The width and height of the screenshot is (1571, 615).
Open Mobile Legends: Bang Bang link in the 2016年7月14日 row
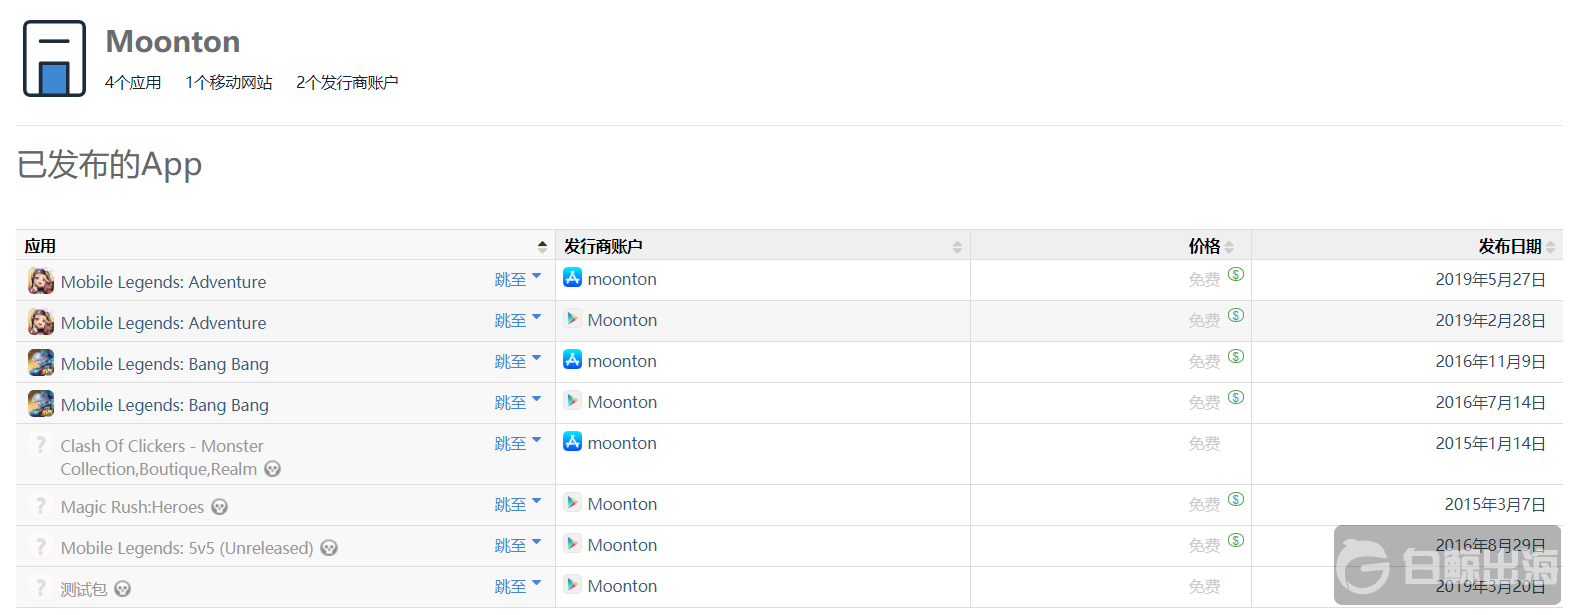click(165, 405)
